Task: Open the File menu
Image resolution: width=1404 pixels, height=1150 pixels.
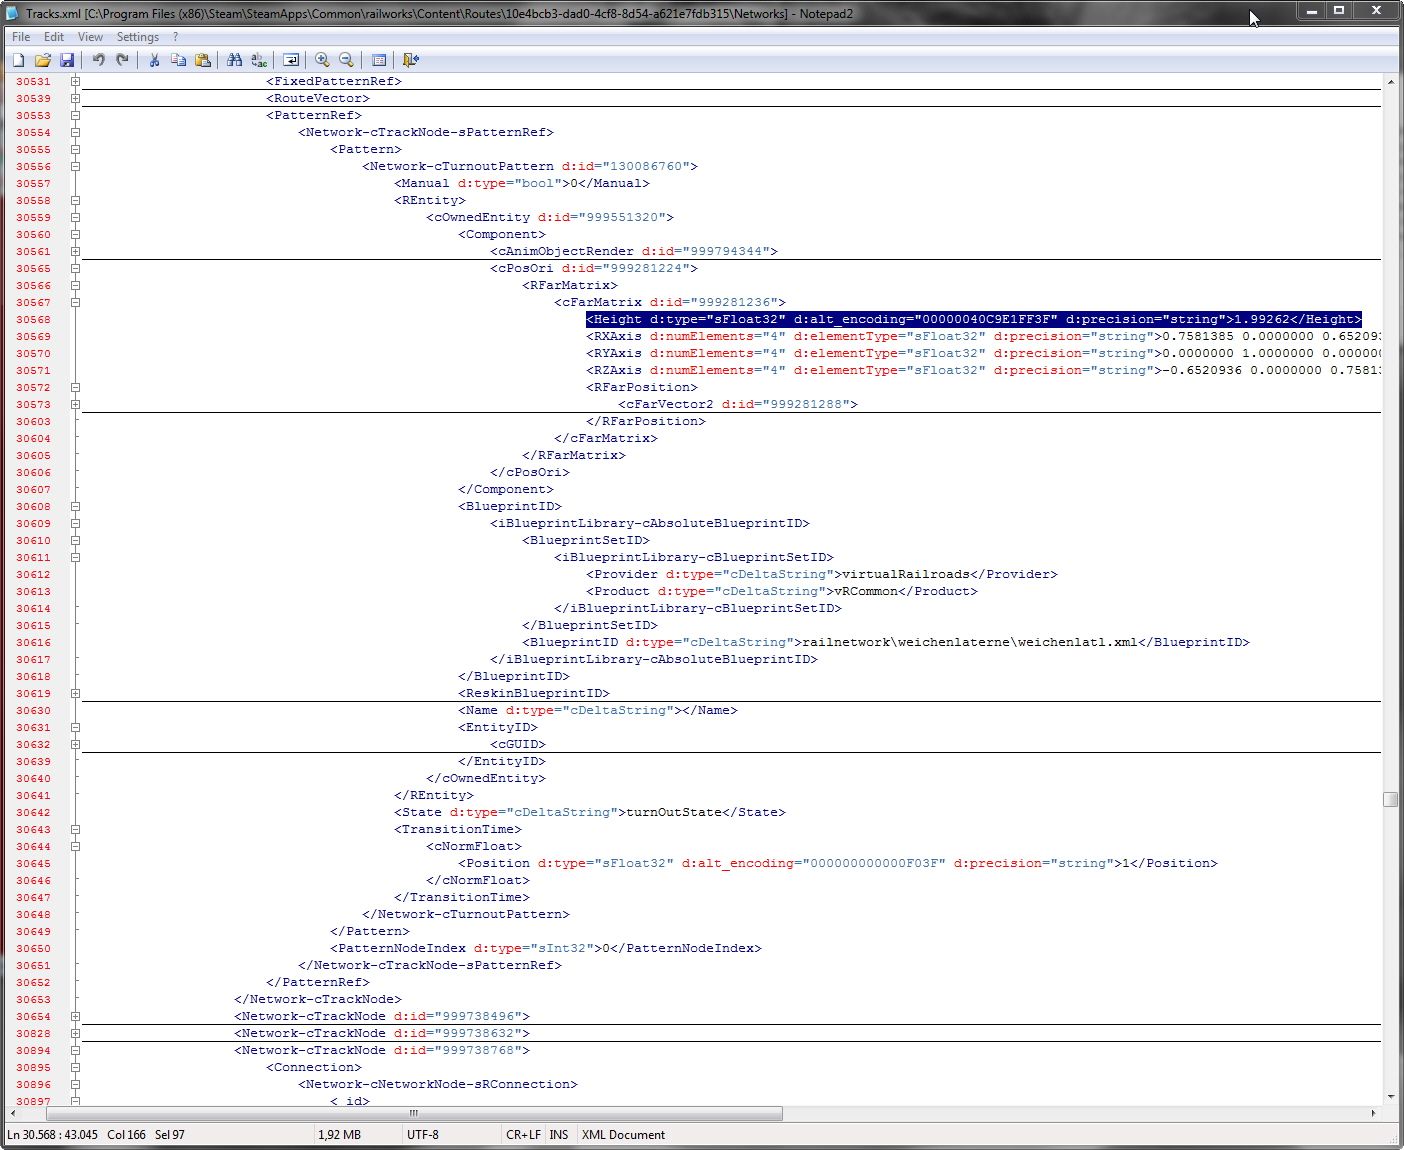Action: [x=21, y=37]
